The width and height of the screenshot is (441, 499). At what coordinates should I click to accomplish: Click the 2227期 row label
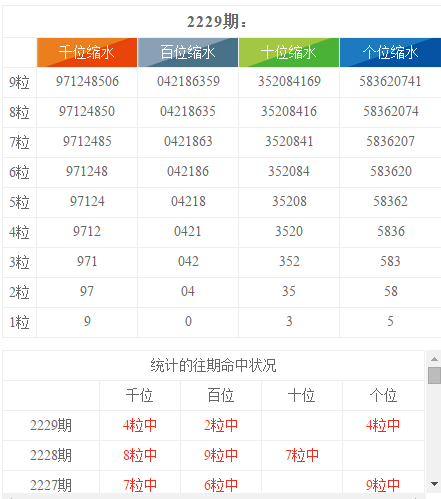(51, 485)
